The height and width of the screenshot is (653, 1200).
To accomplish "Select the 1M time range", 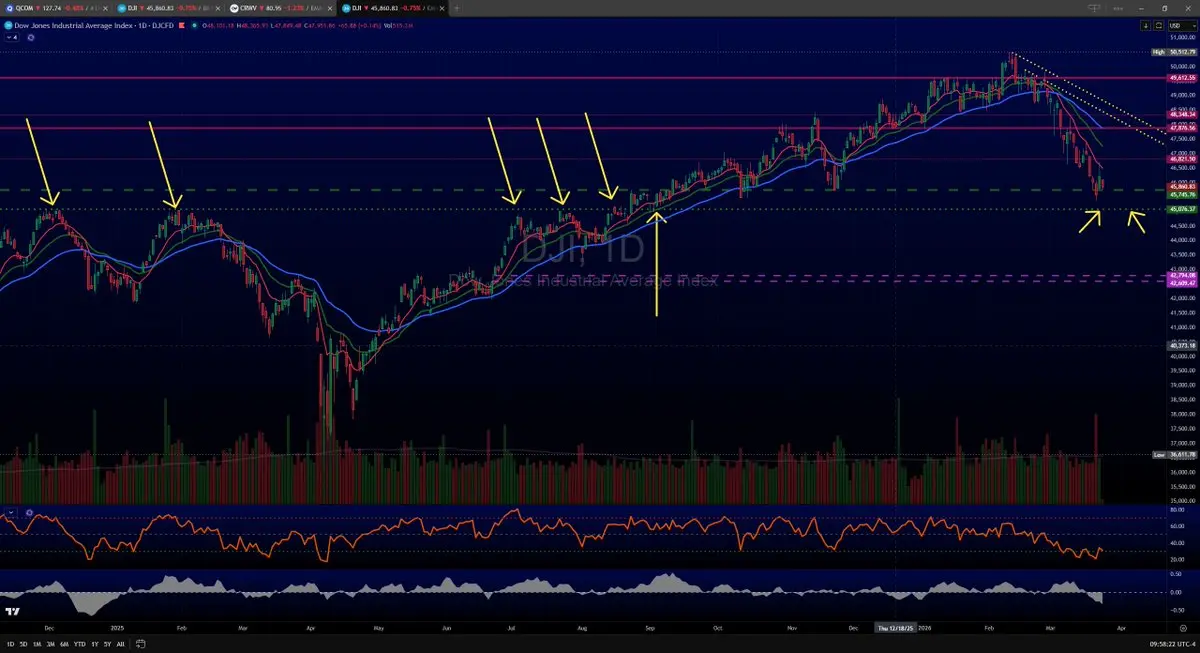I will tap(37, 644).
